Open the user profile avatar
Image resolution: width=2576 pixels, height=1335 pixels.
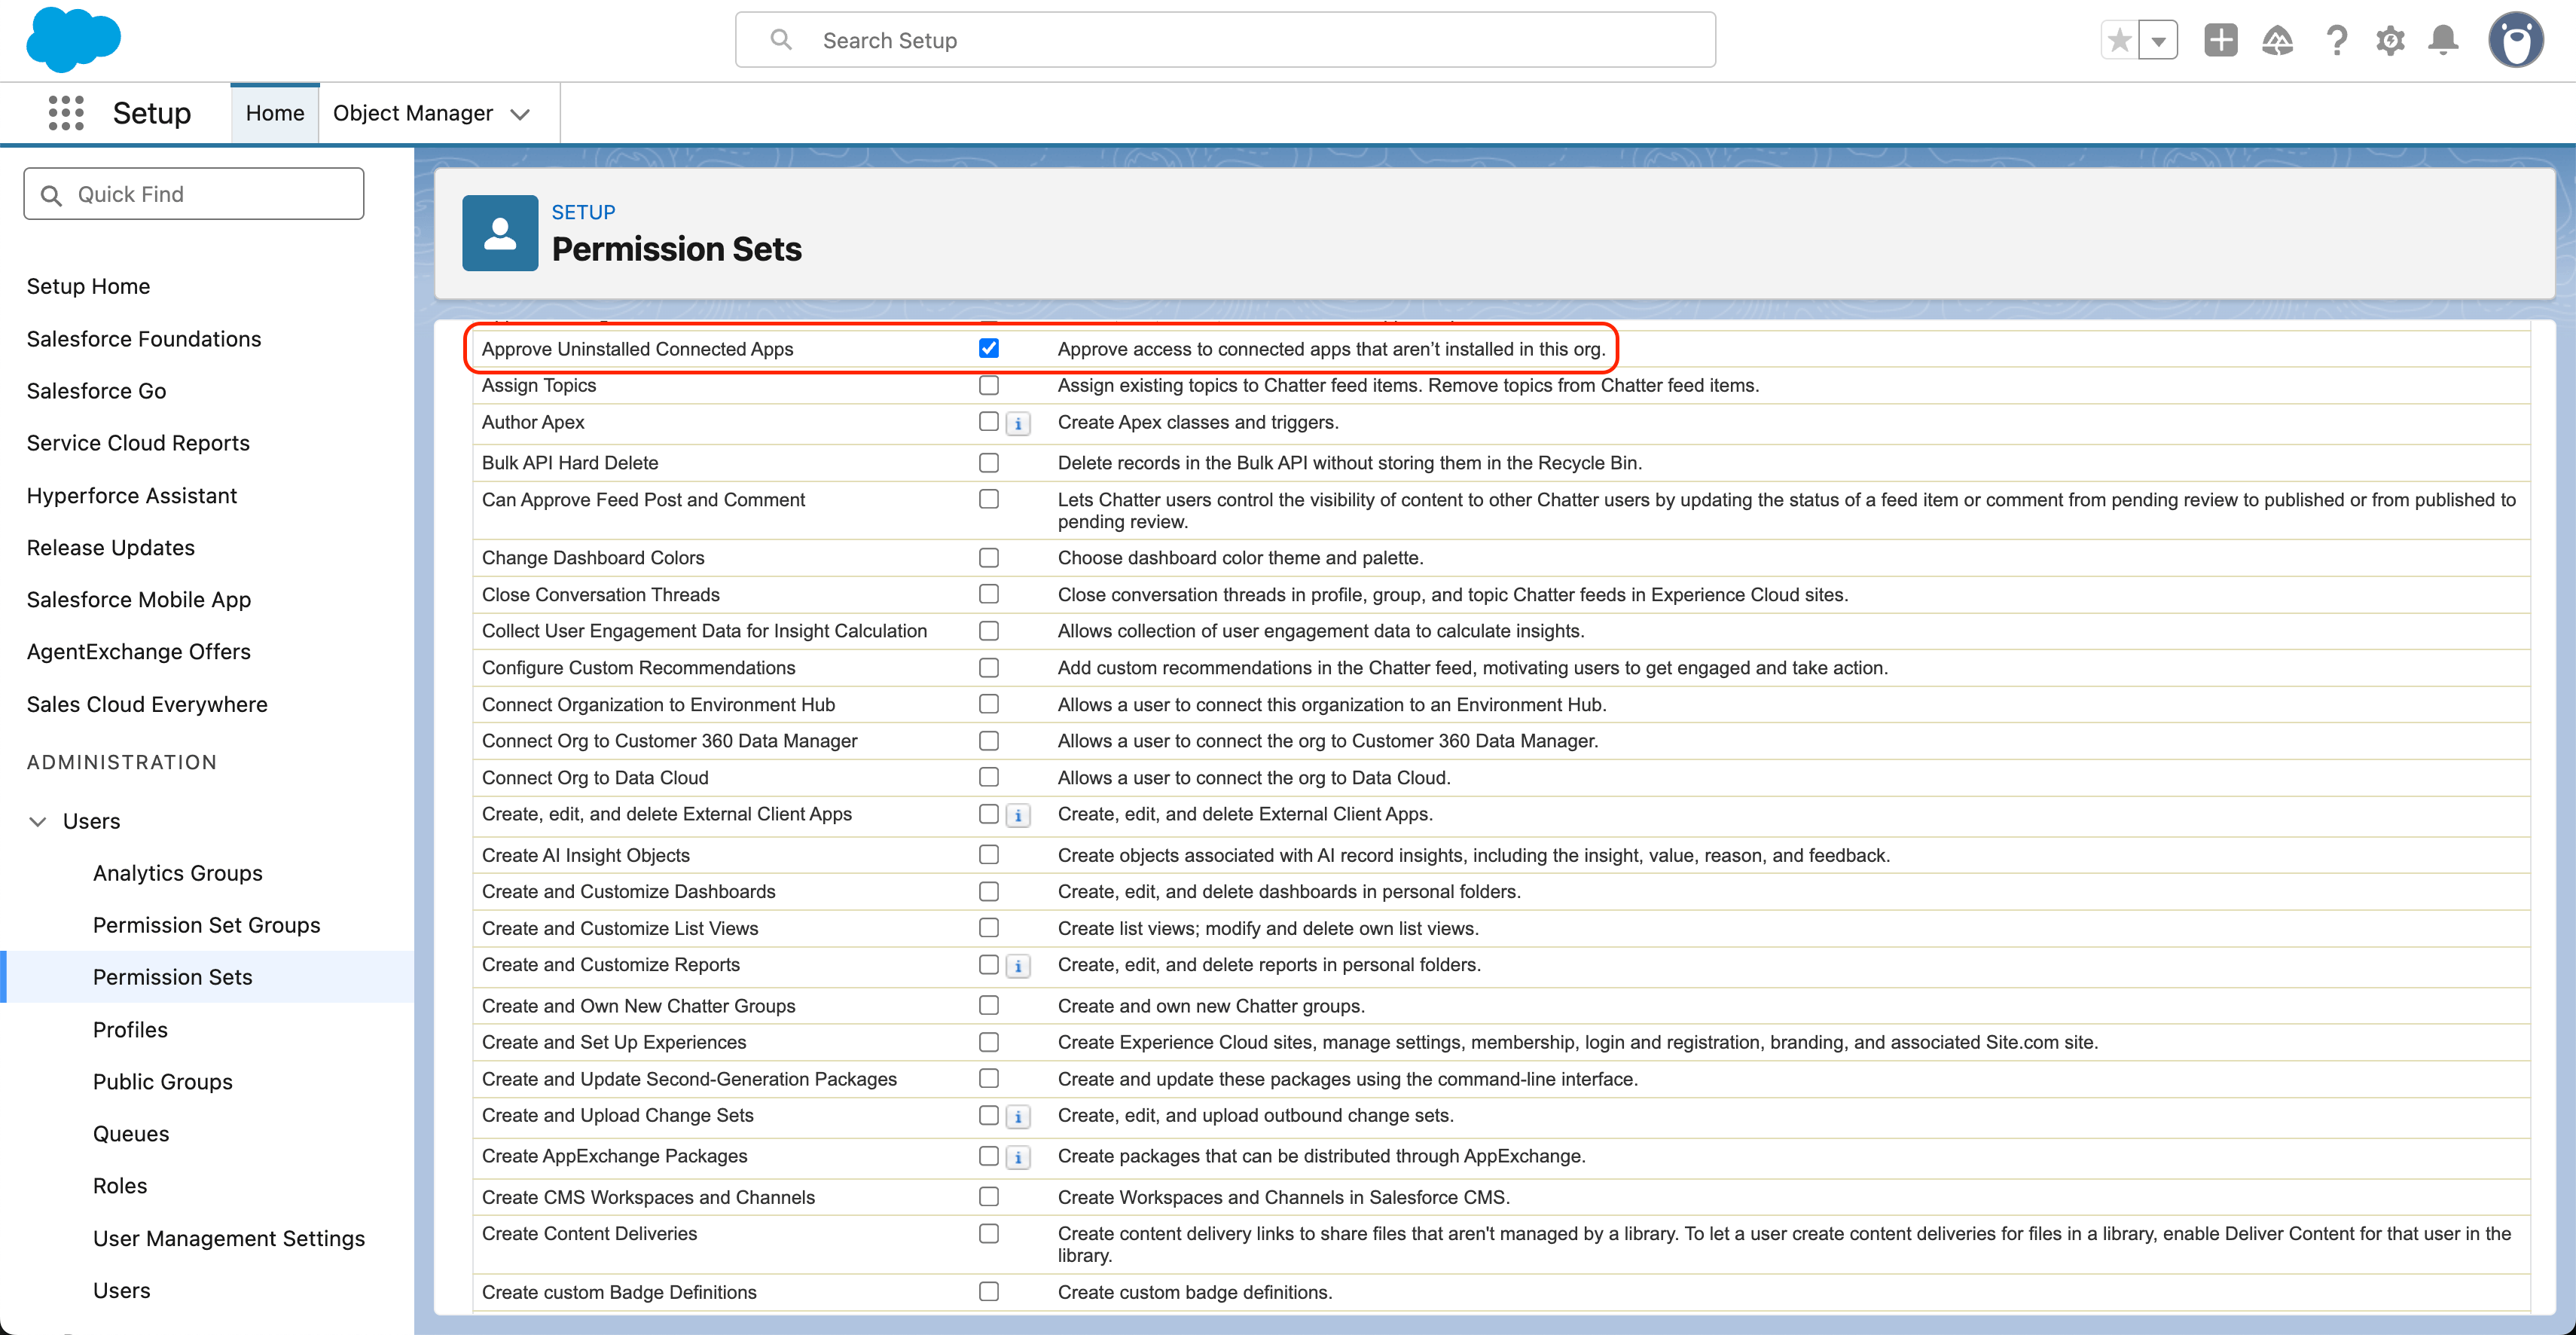tap(2515, 41)
